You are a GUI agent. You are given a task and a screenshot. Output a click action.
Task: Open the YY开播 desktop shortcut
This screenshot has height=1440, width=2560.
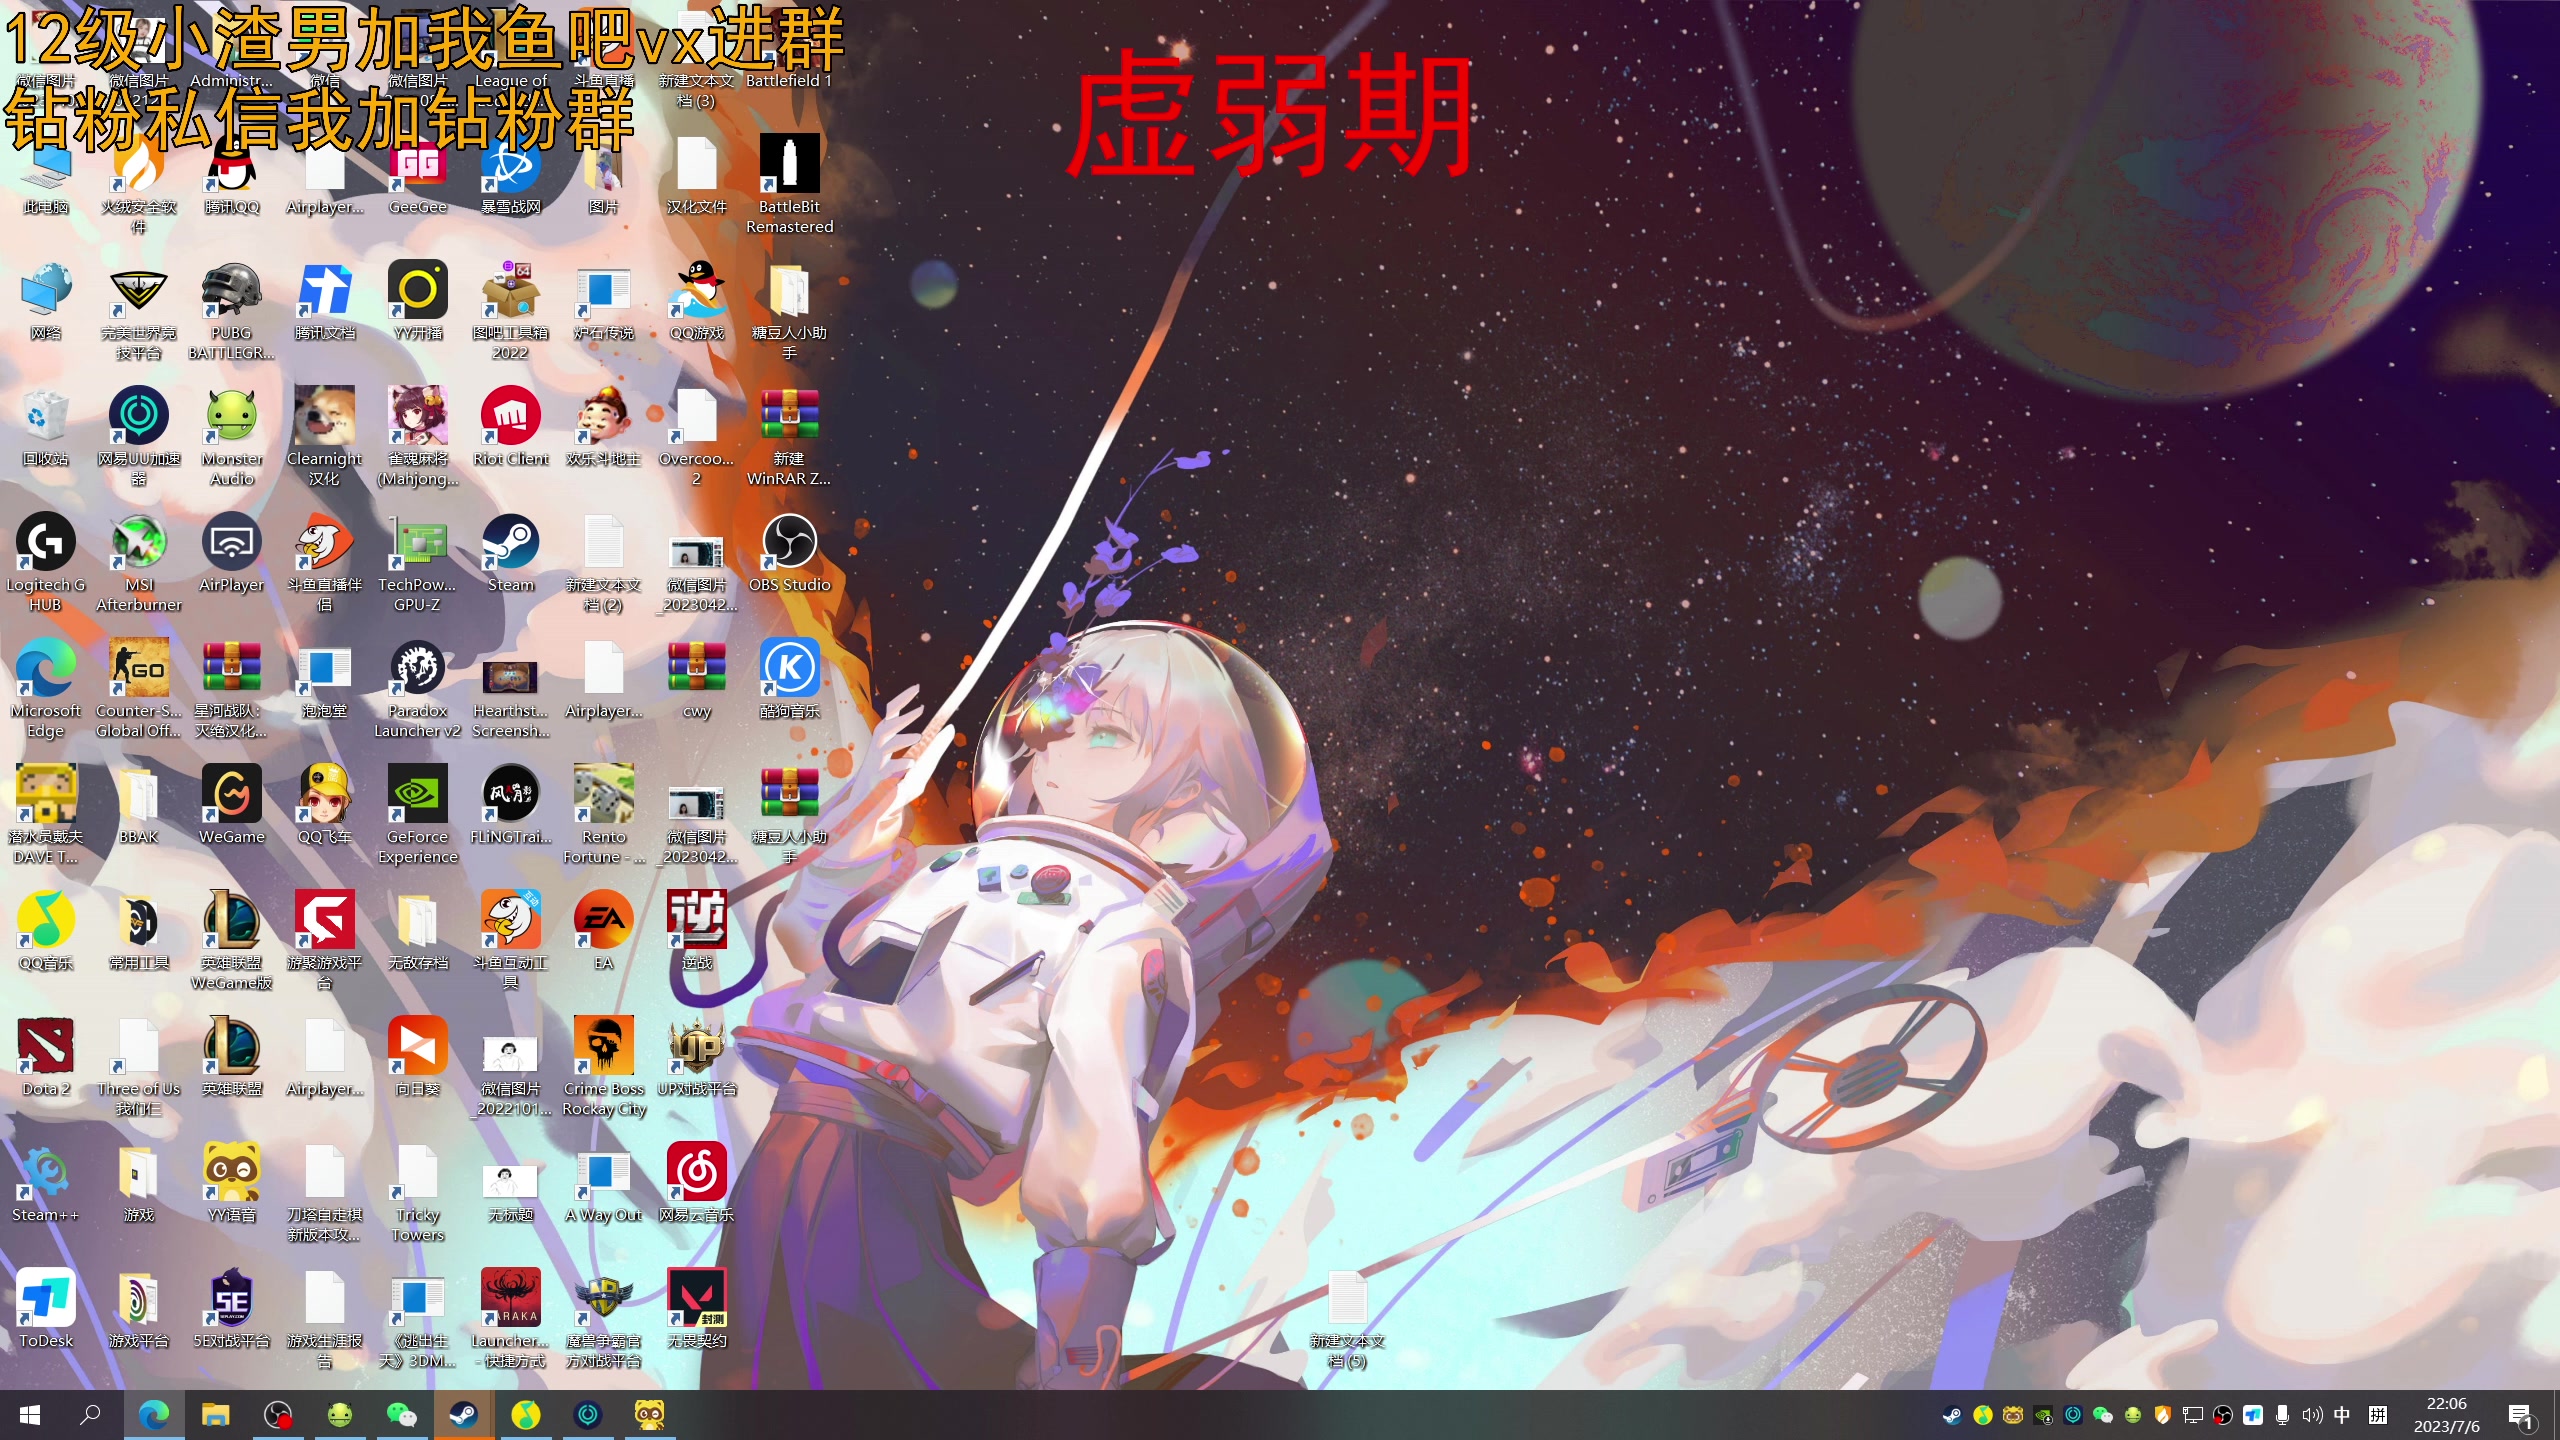(x=418, y=301)
